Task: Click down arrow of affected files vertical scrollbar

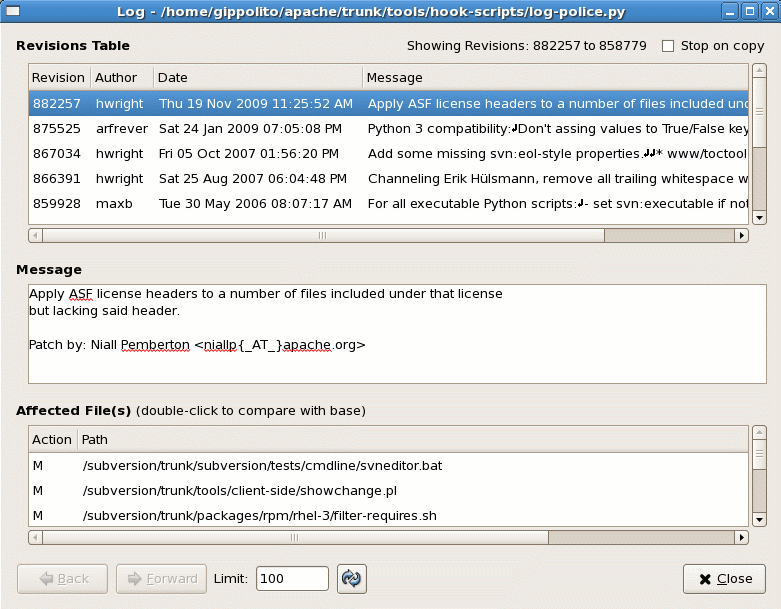Action: point(759,520)
